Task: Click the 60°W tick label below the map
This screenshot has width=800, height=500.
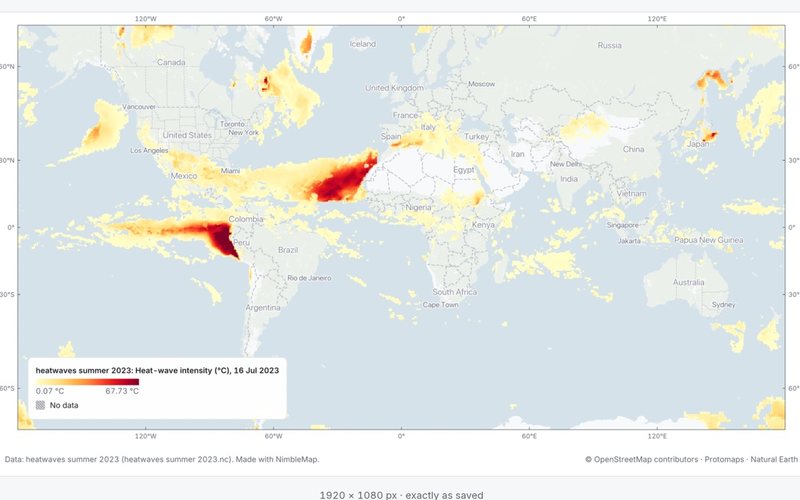Action: coord(273,436)
